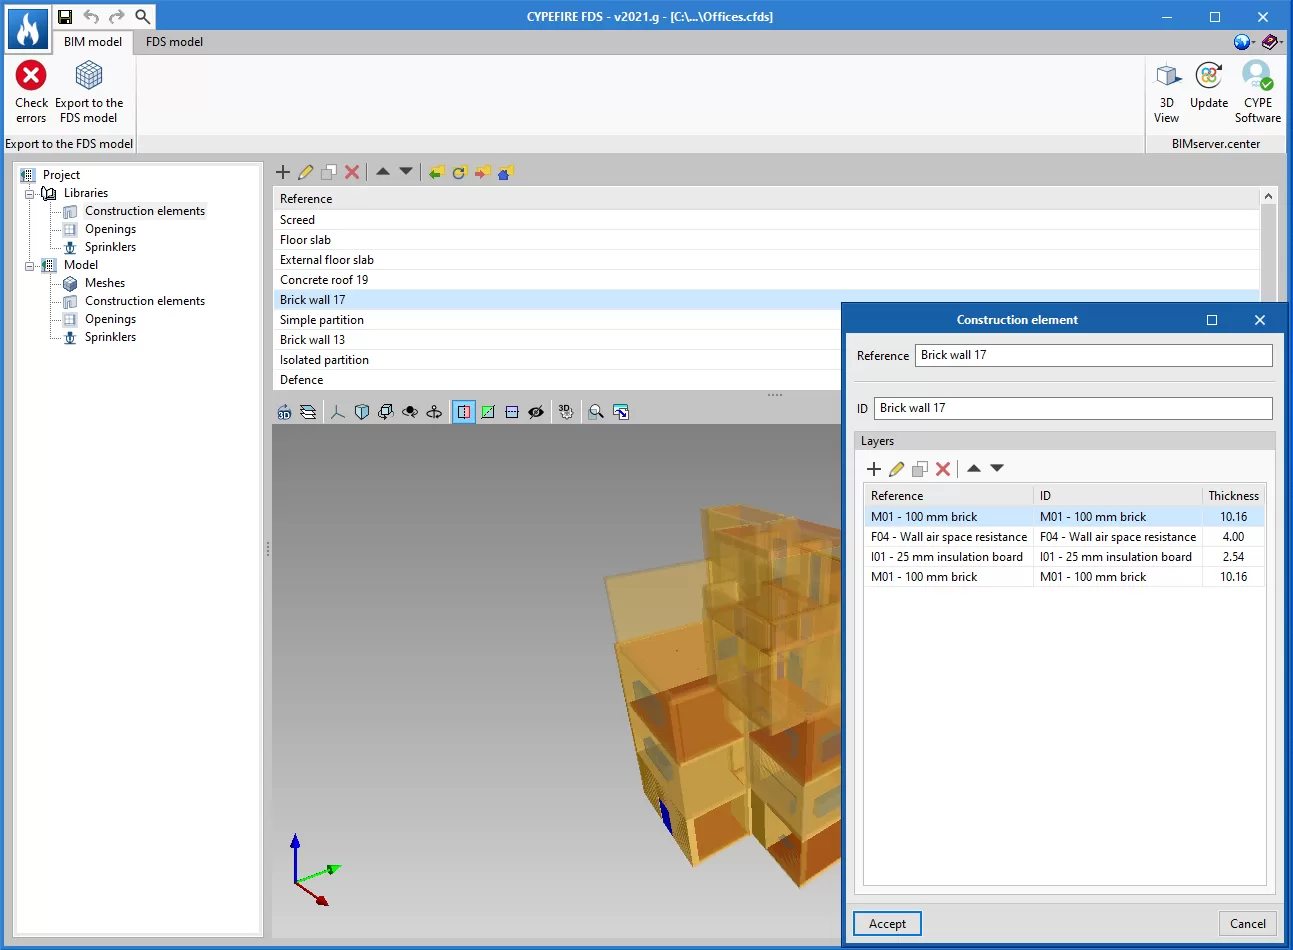Viewport: 1293px width, 950px height.
Task: Select Sprinklers under Model
Action: (110, 337)
